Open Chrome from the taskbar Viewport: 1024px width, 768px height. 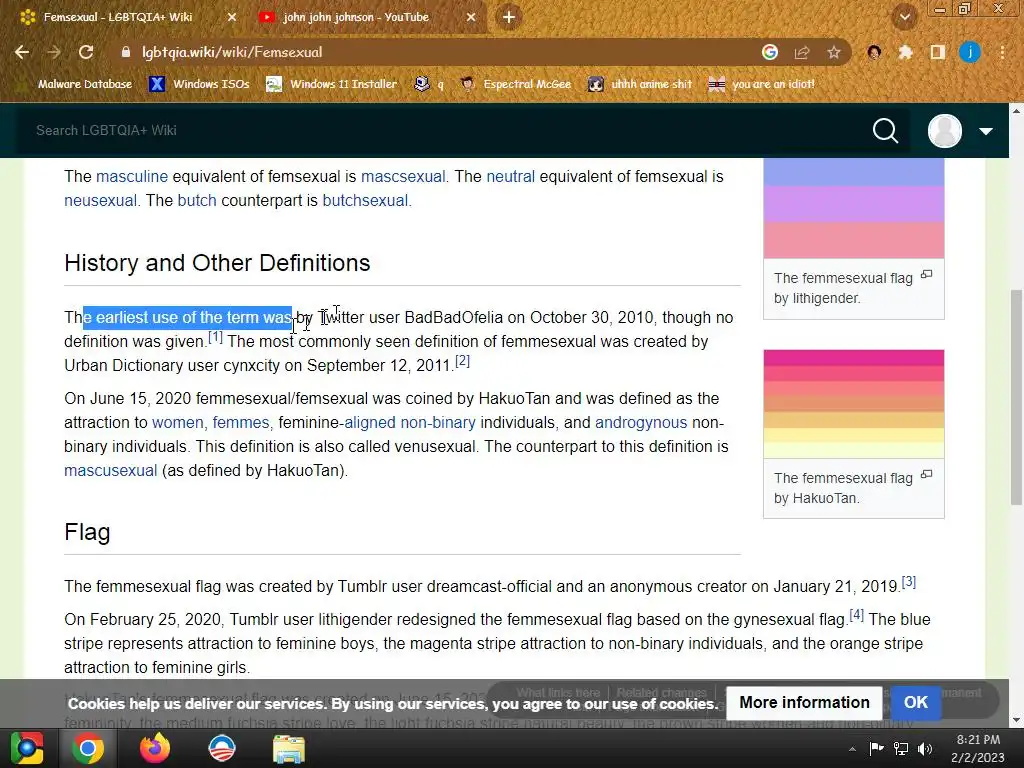pos(88,748)
